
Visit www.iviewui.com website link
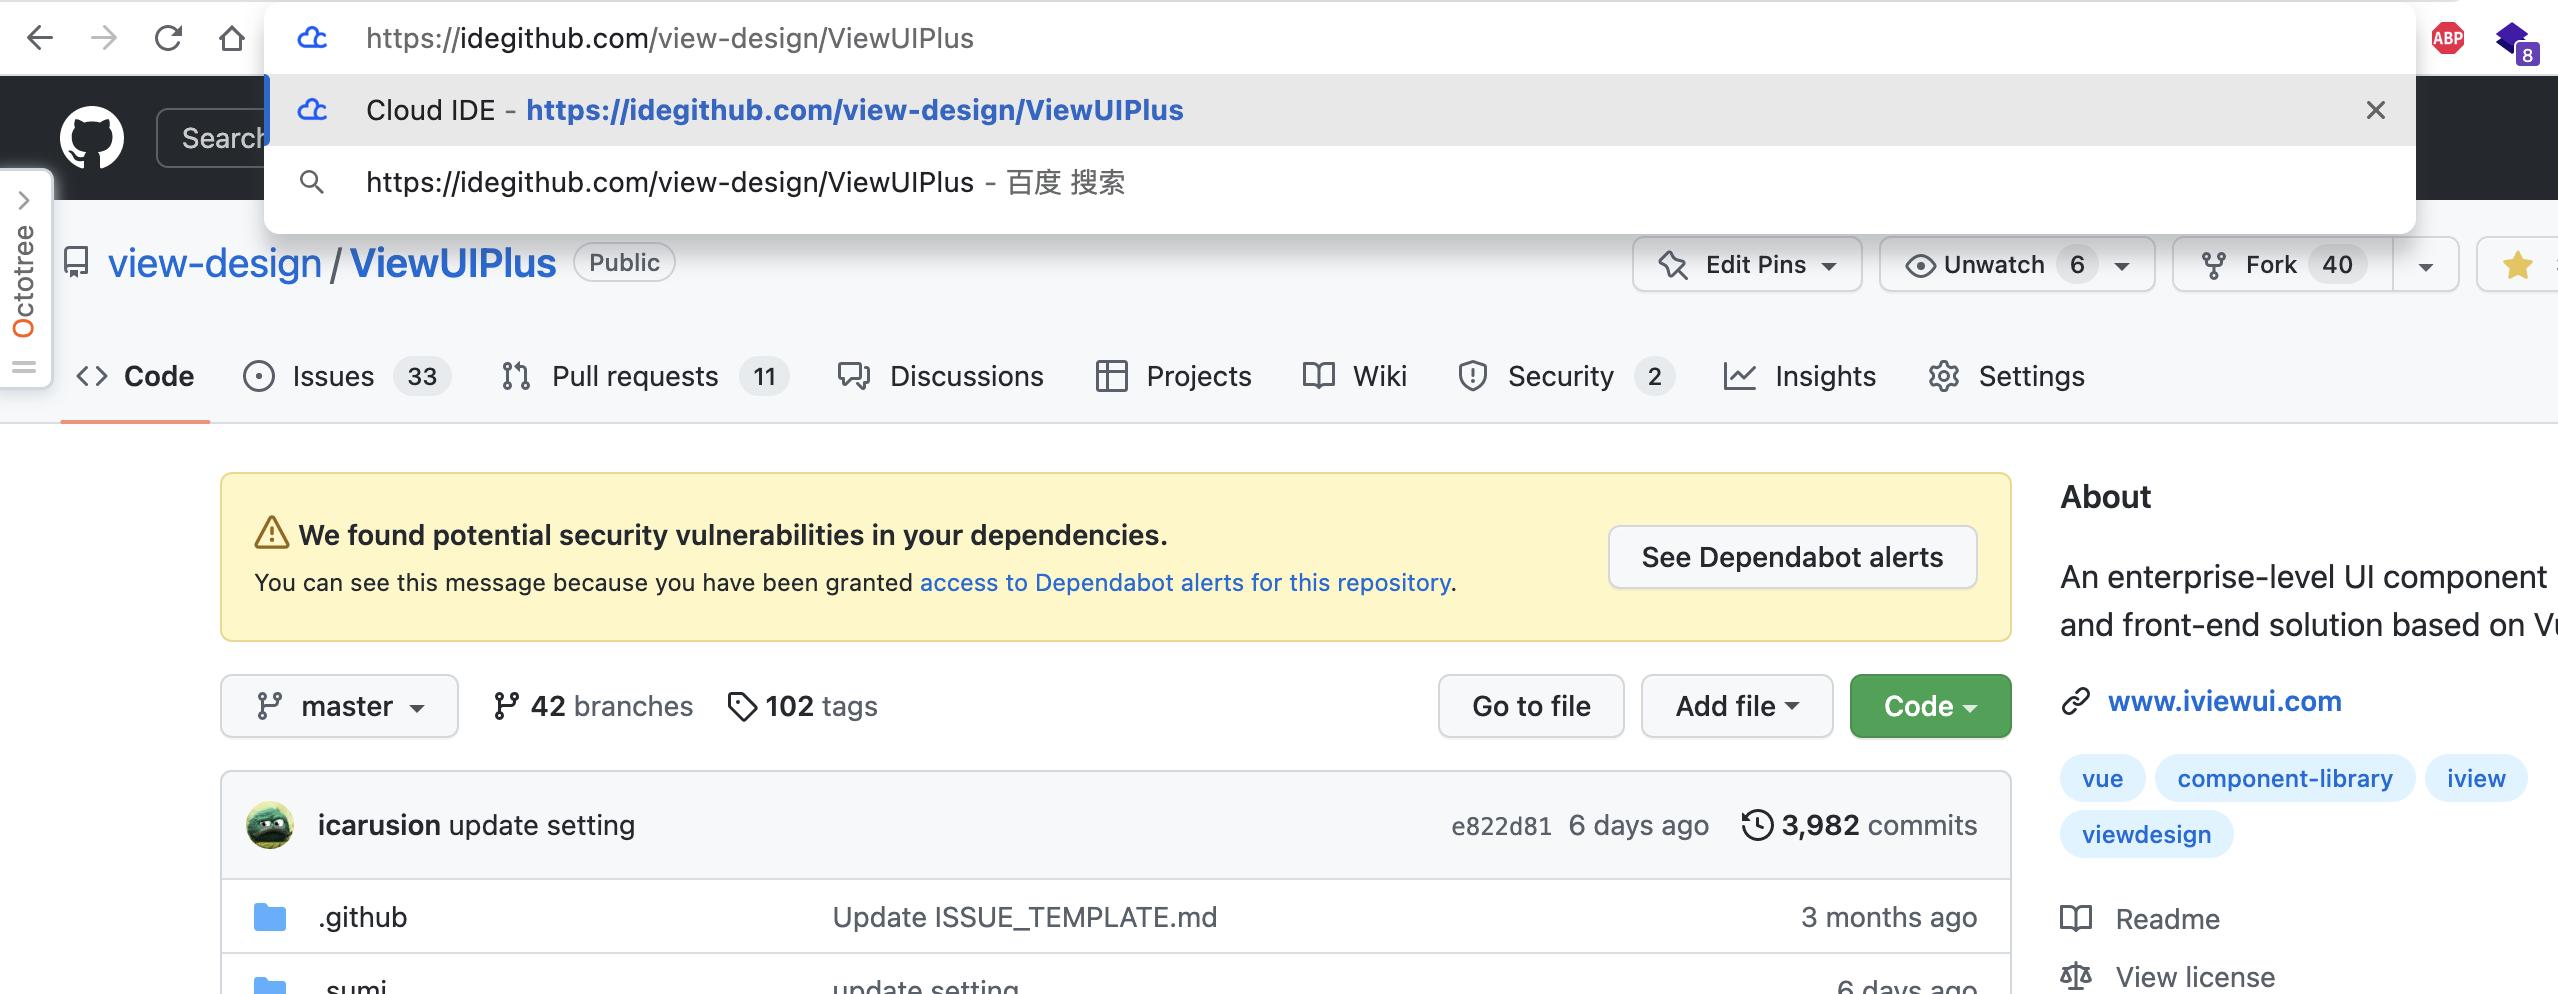2225,701
